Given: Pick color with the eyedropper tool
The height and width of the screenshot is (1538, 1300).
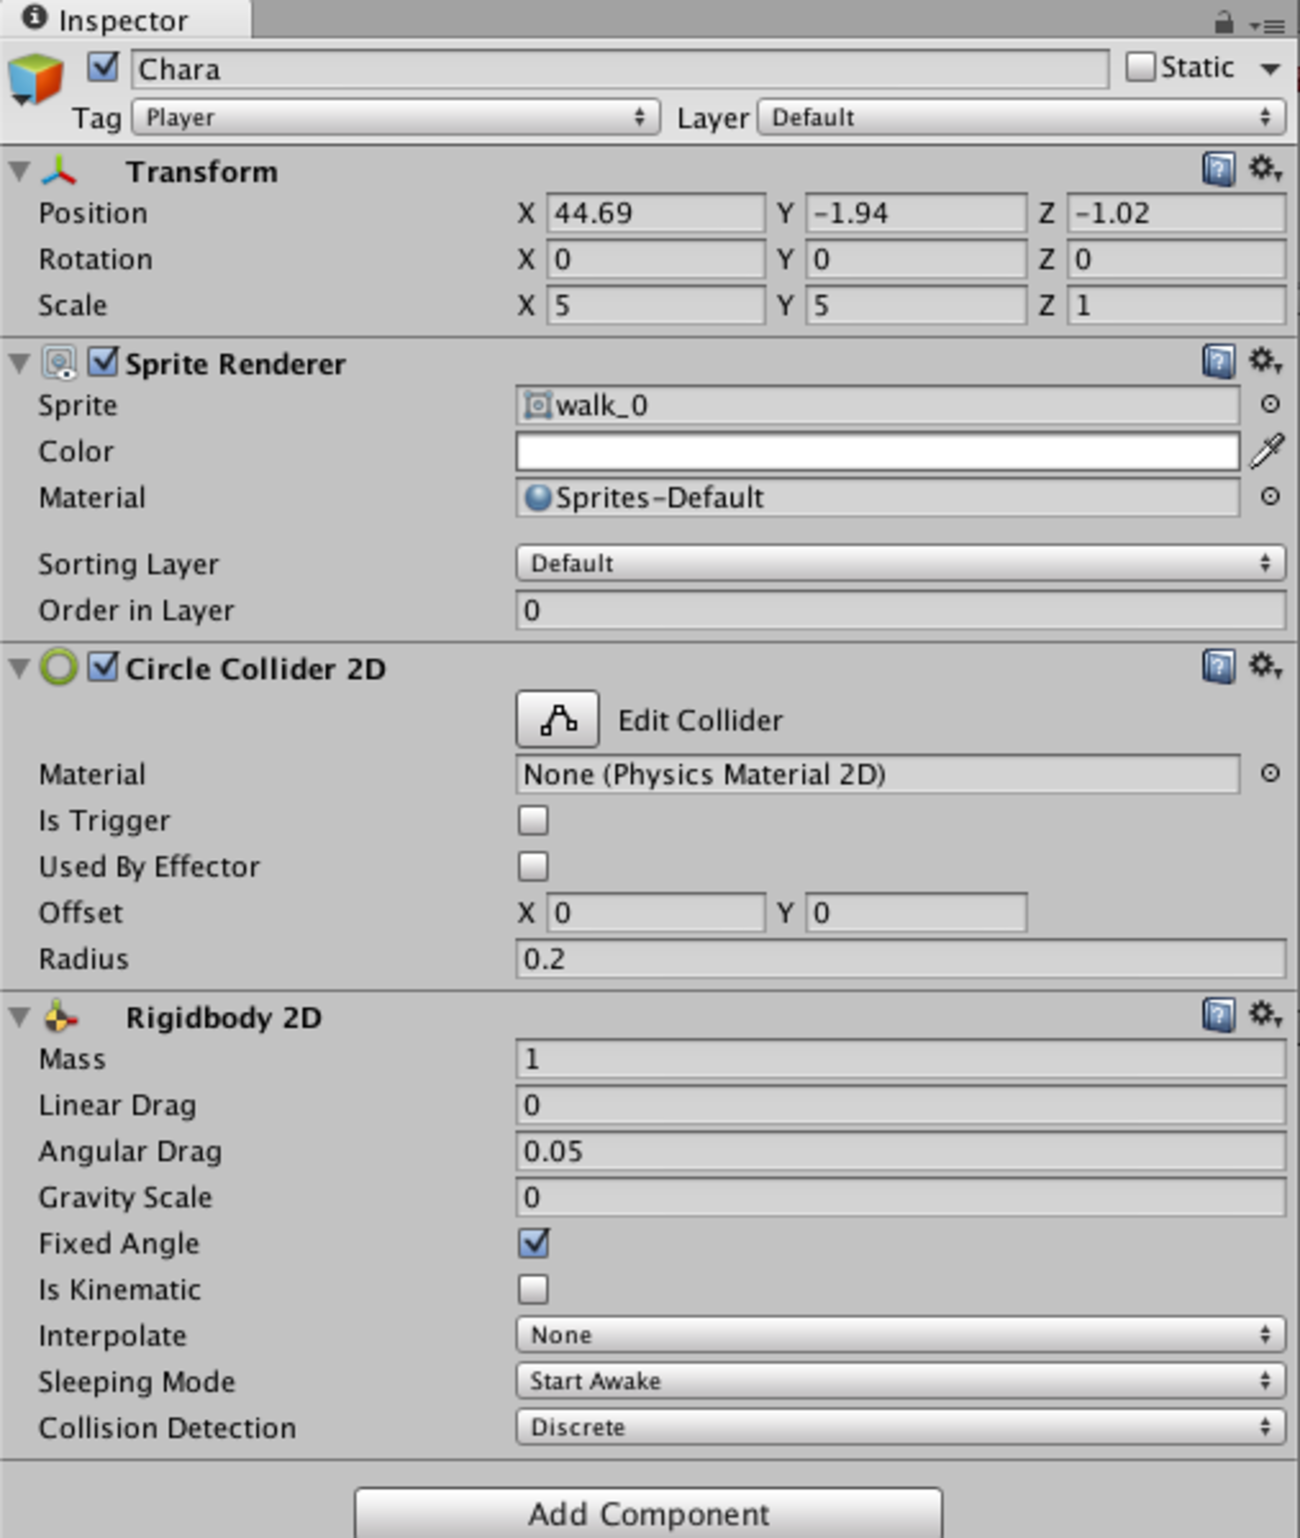Looking at the screenshot, I should (1267, 451).
